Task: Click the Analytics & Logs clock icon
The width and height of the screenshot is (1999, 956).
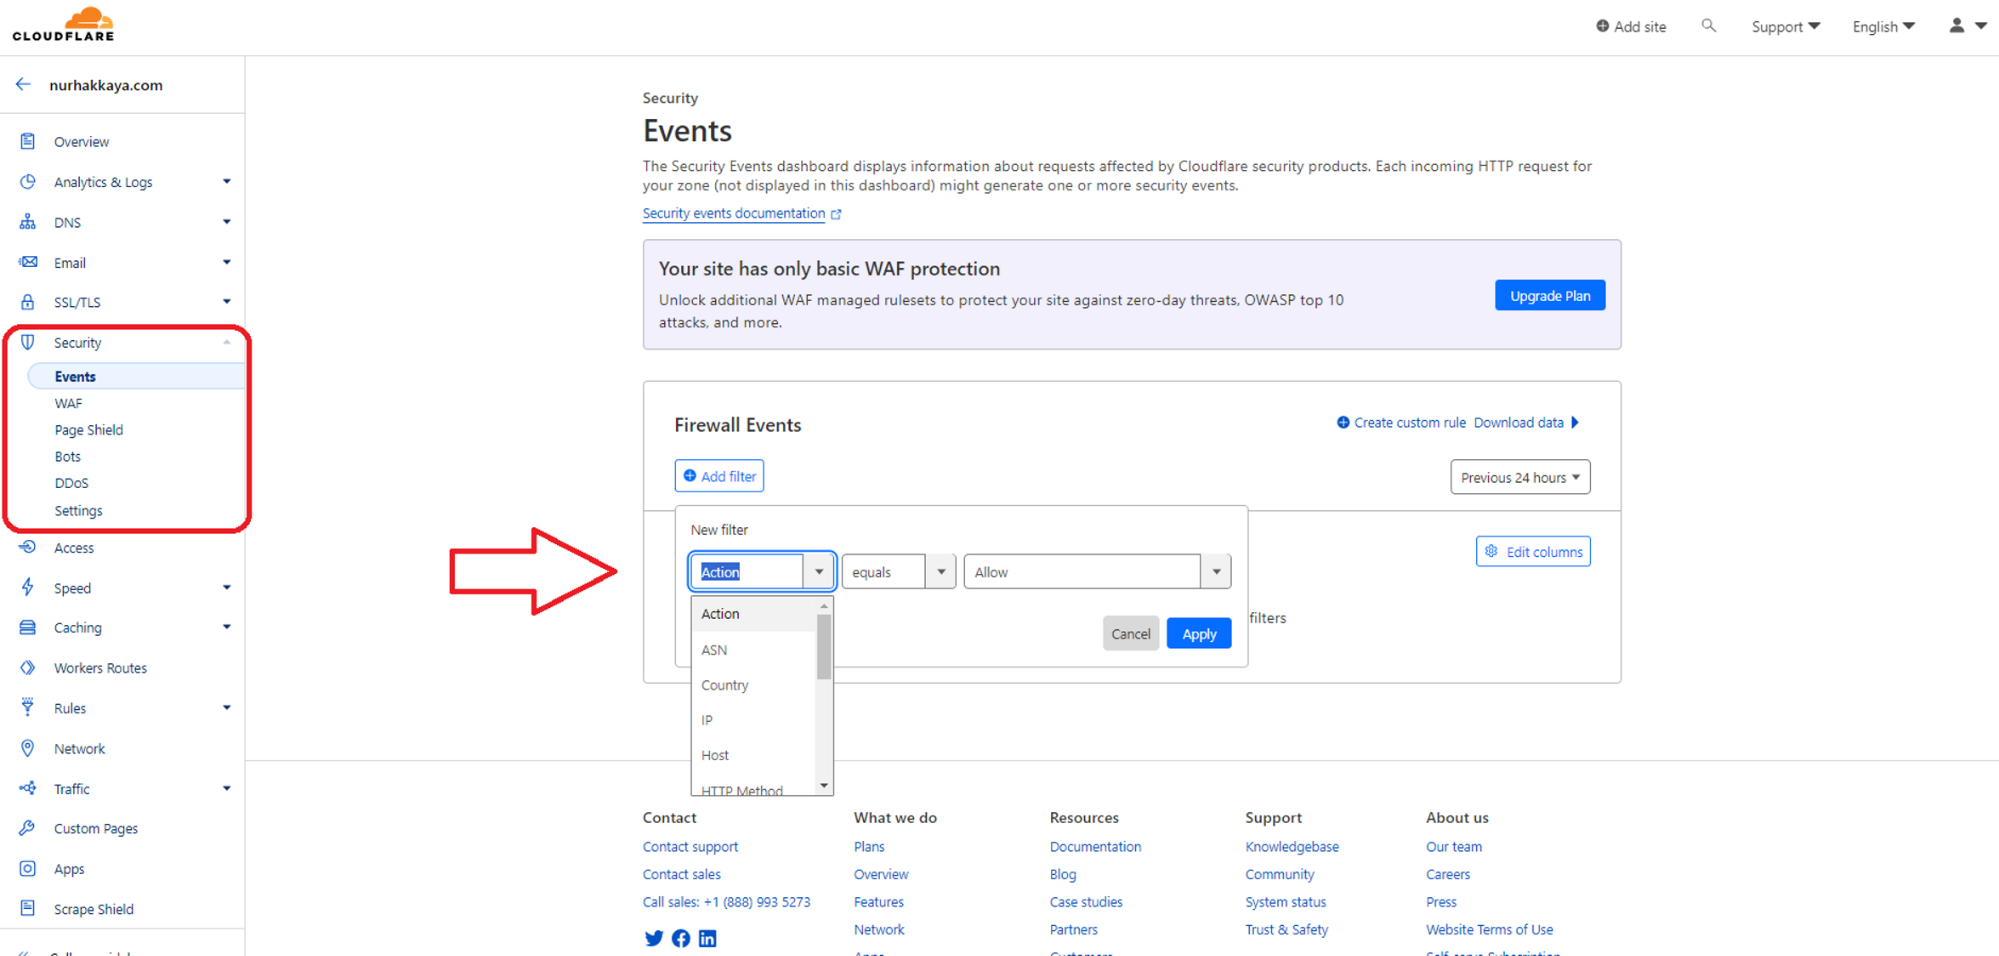Action: tap(28, 181)
